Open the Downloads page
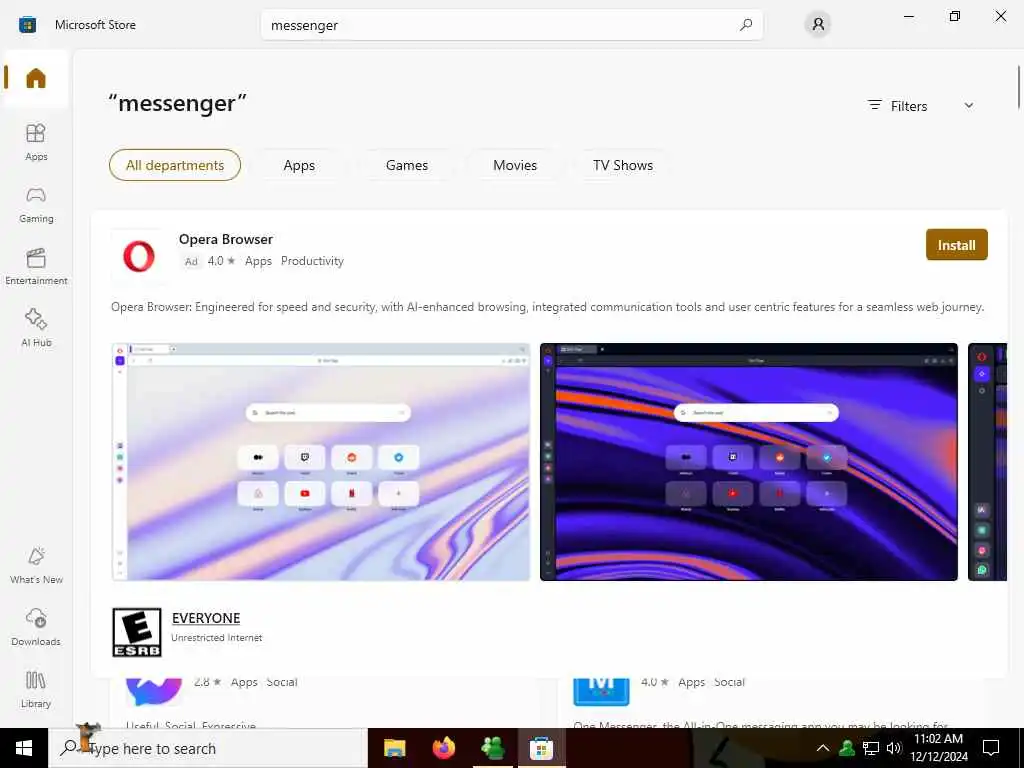Viewport: 1024px width, 768px height. coord(36,627)
